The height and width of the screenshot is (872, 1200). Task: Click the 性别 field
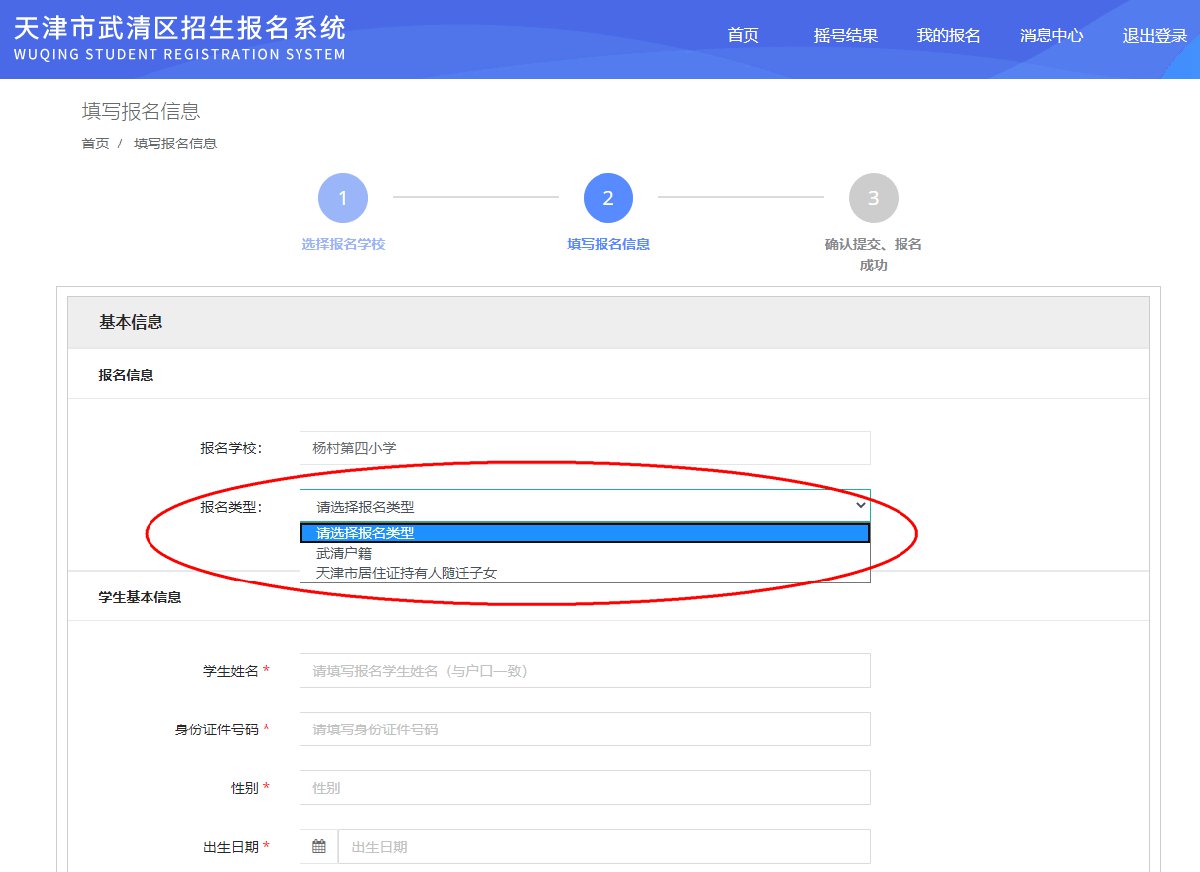click(584, 788)
